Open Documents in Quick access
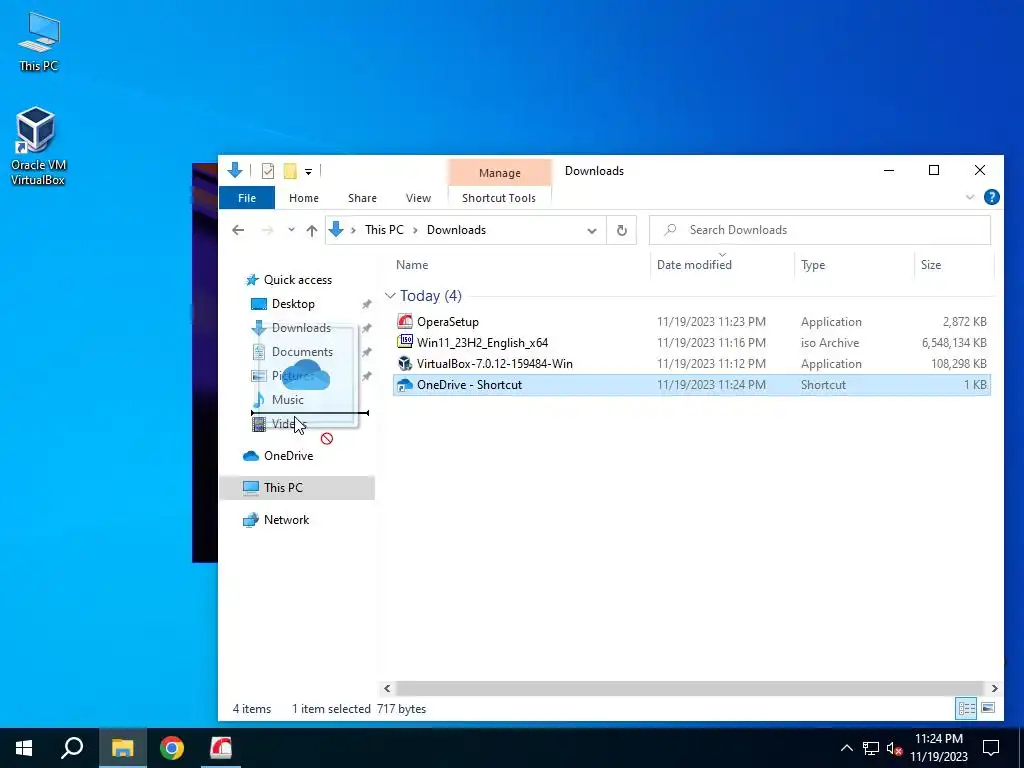The image size is (1024, 768). [x=302, y=352]
